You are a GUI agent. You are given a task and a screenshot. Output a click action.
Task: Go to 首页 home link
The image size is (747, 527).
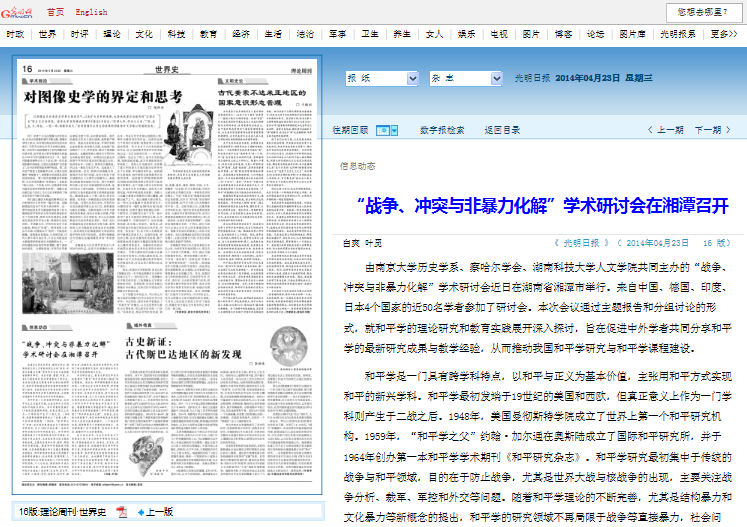55,12
